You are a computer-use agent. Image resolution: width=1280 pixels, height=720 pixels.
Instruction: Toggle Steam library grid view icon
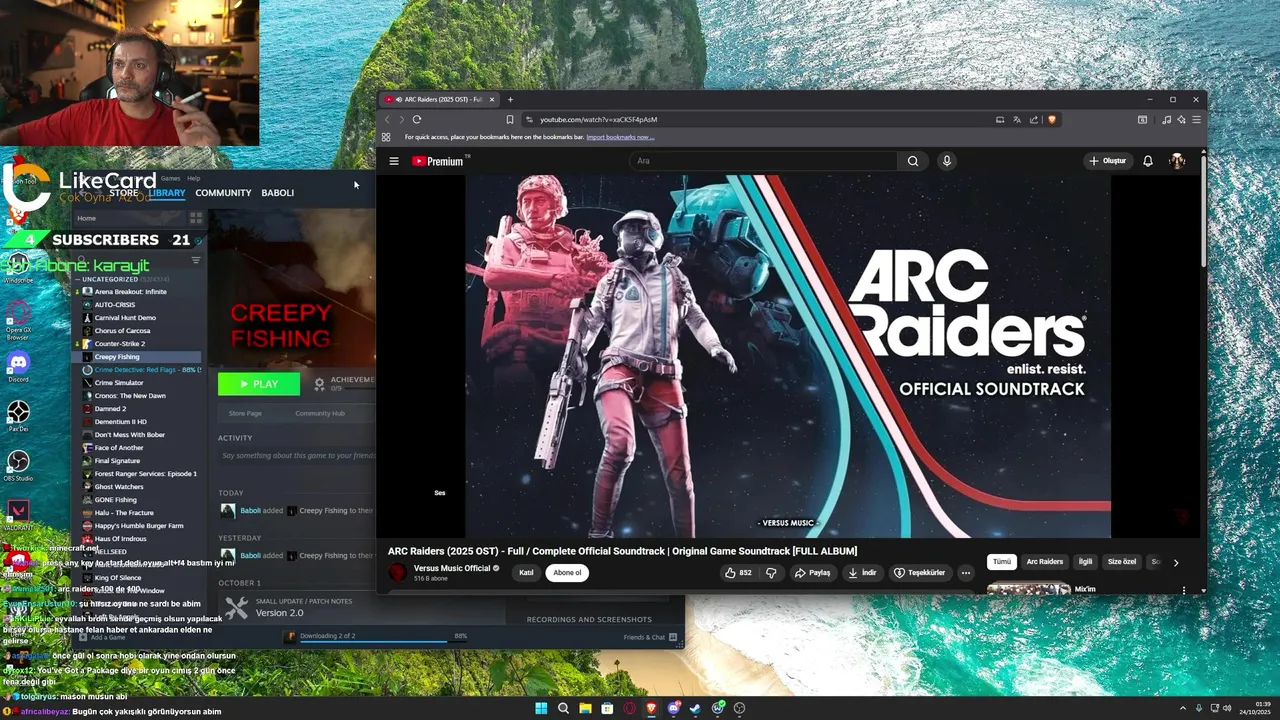196,218
